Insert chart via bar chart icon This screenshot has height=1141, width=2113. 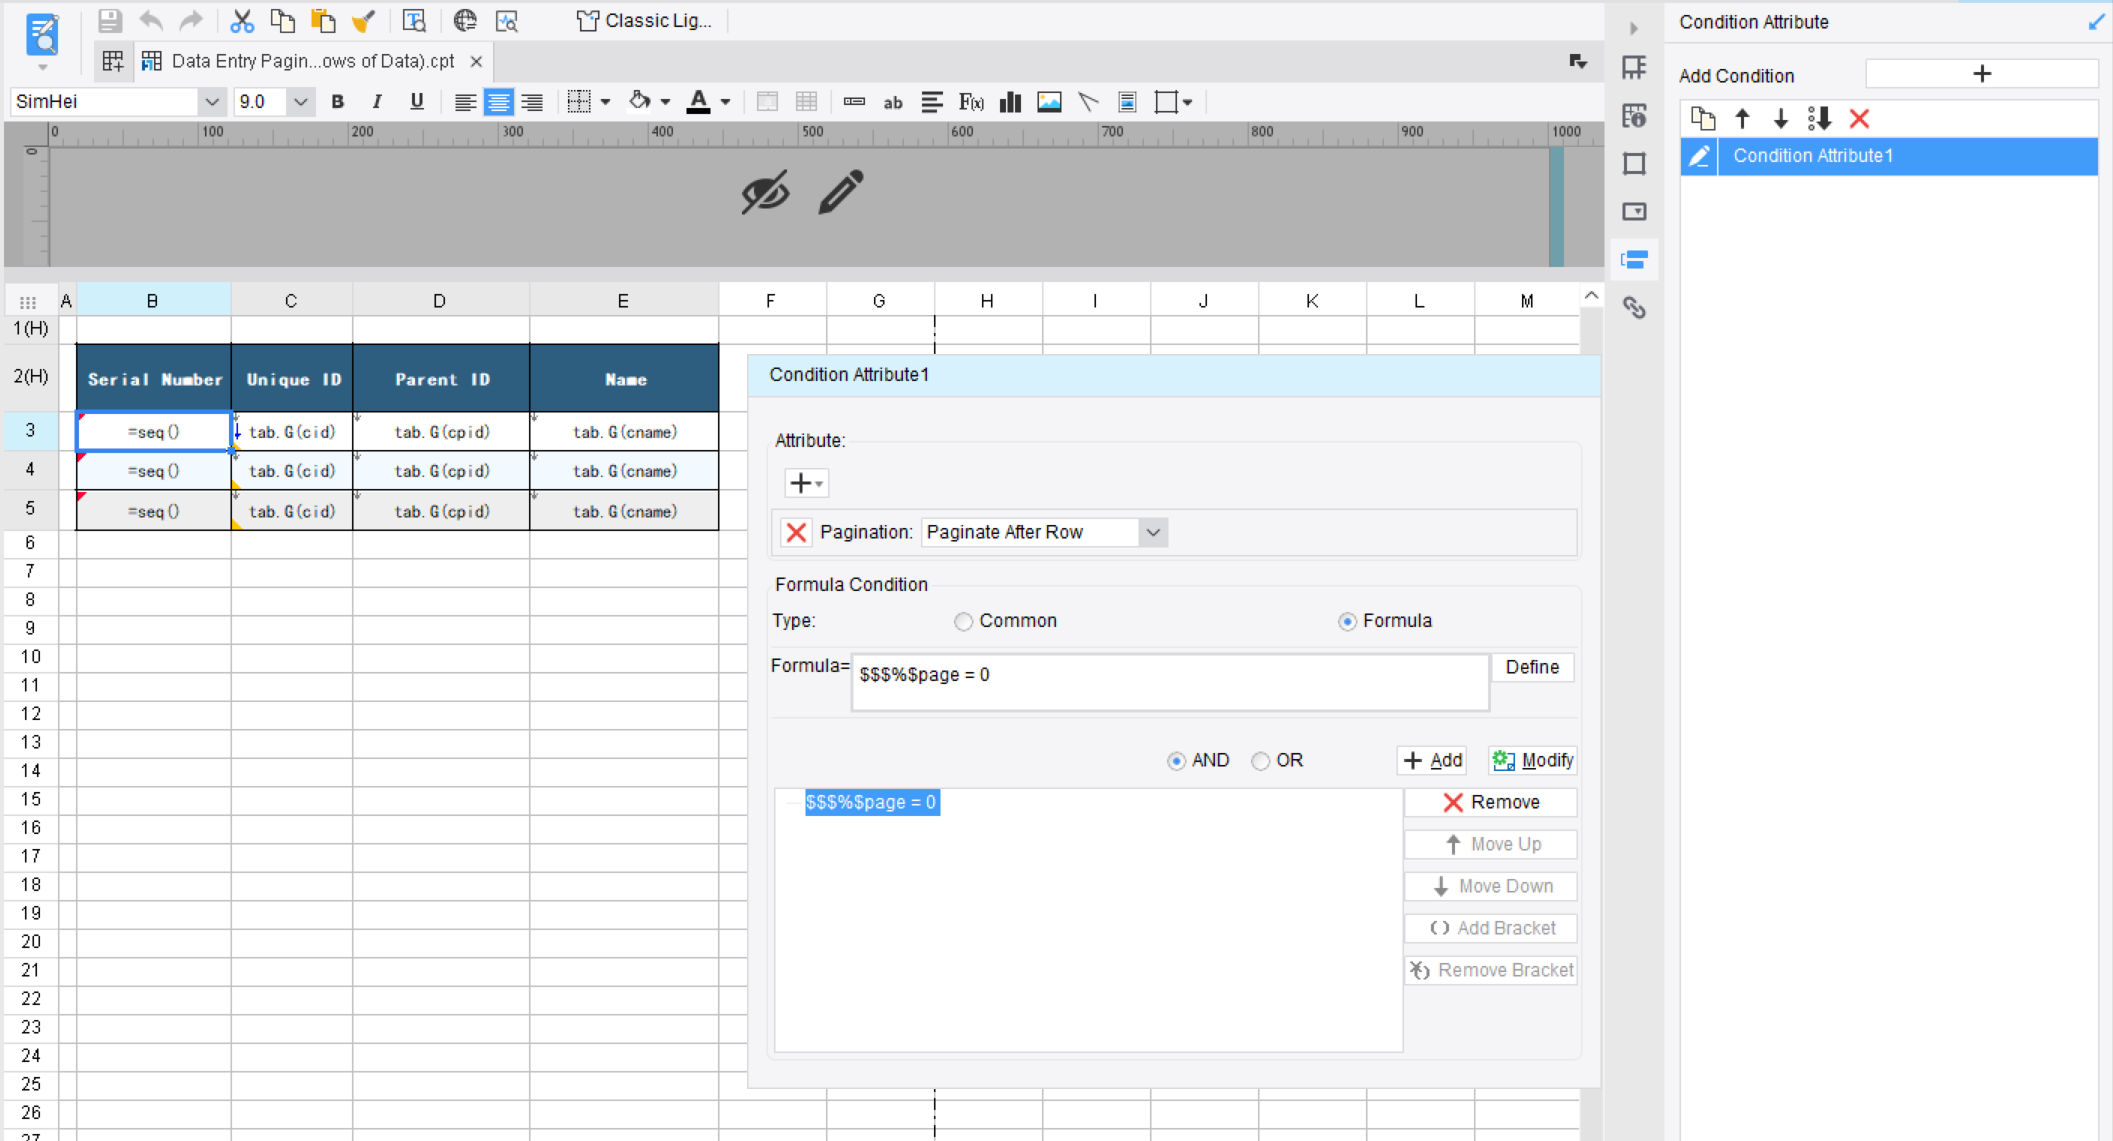coord(1010,102)
